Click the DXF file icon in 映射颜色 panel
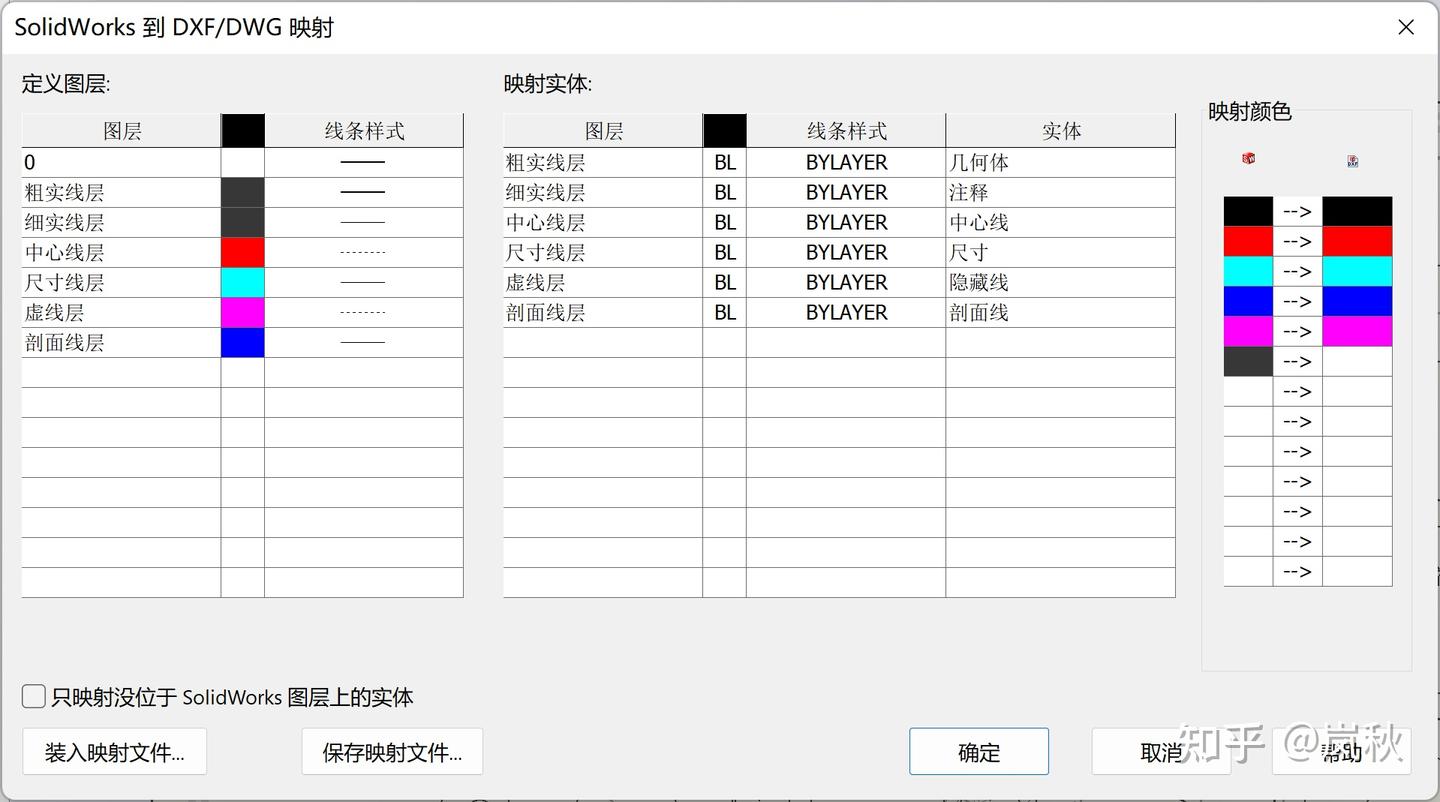Screen dimensions: 1440x802 (1352, 160)
